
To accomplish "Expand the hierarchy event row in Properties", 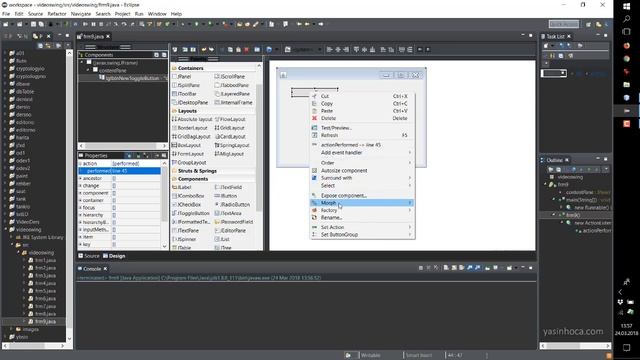I will (80, 215).
